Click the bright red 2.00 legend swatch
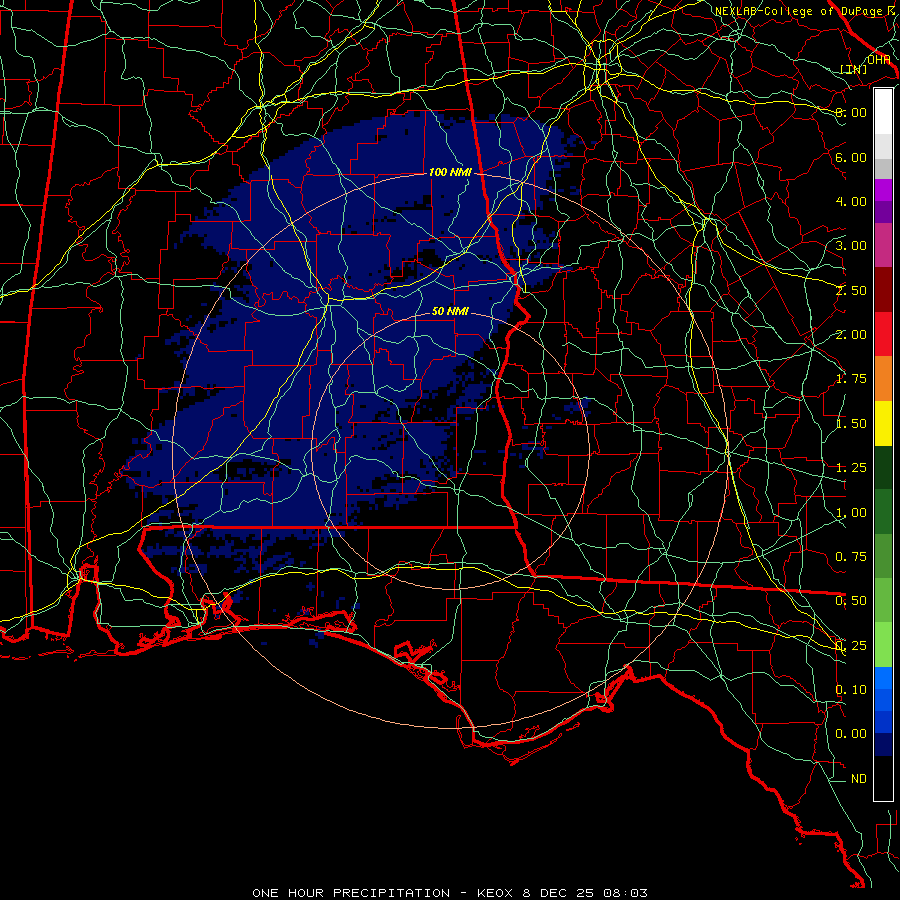 point(883,334)
